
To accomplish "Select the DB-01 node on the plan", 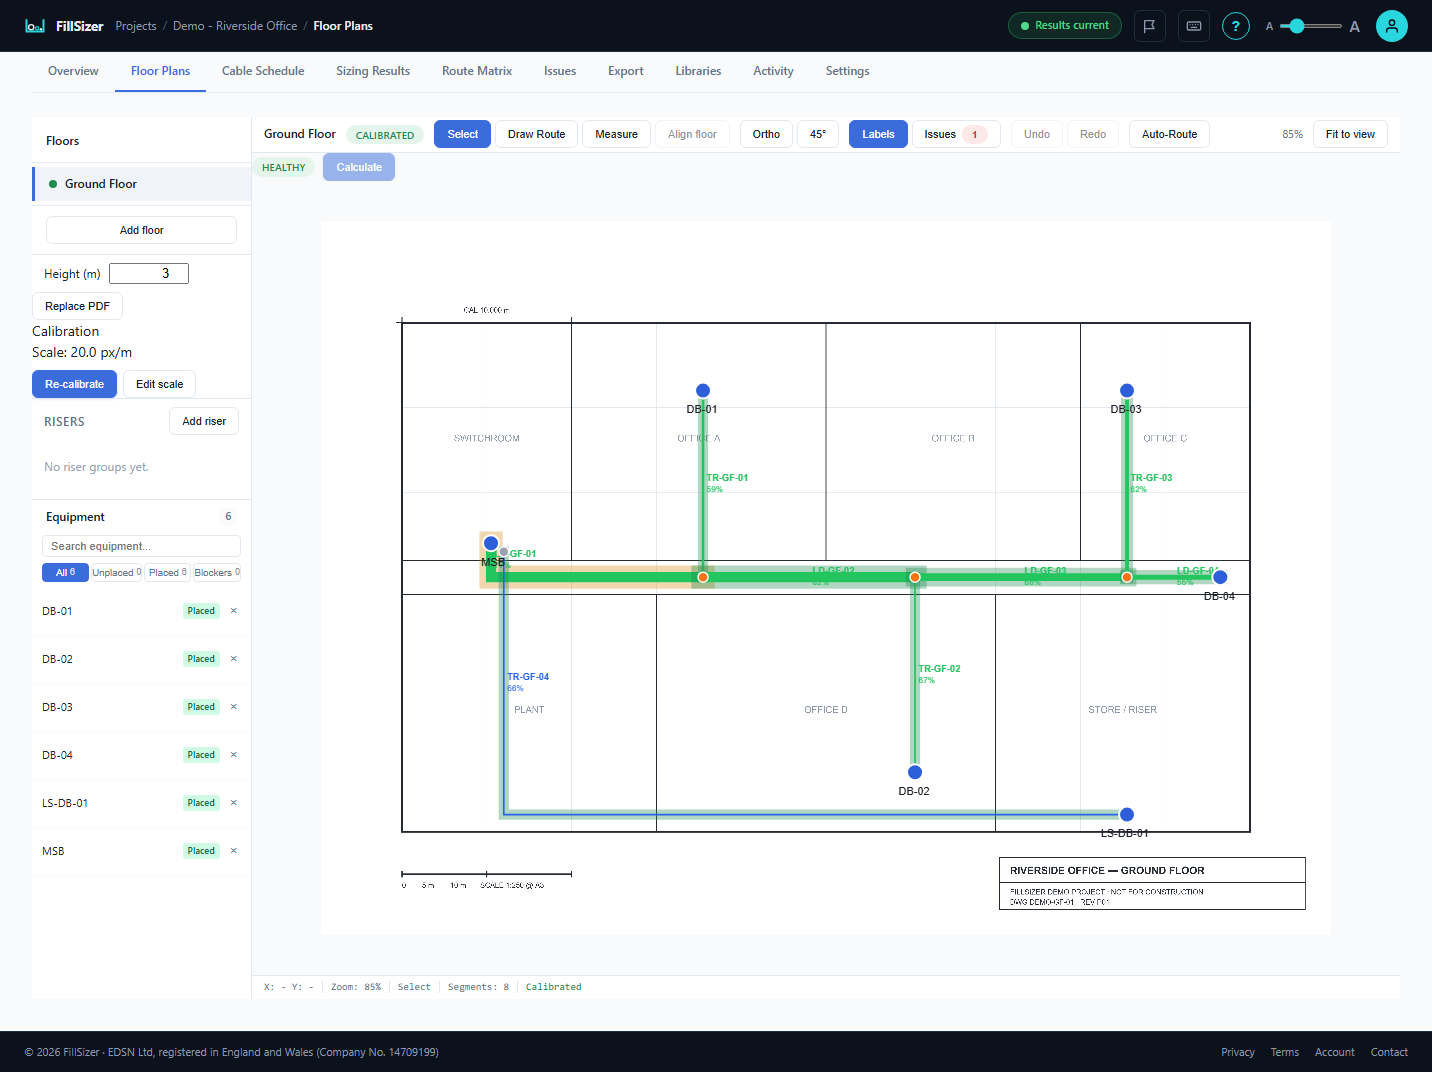I will coord(703,391).
